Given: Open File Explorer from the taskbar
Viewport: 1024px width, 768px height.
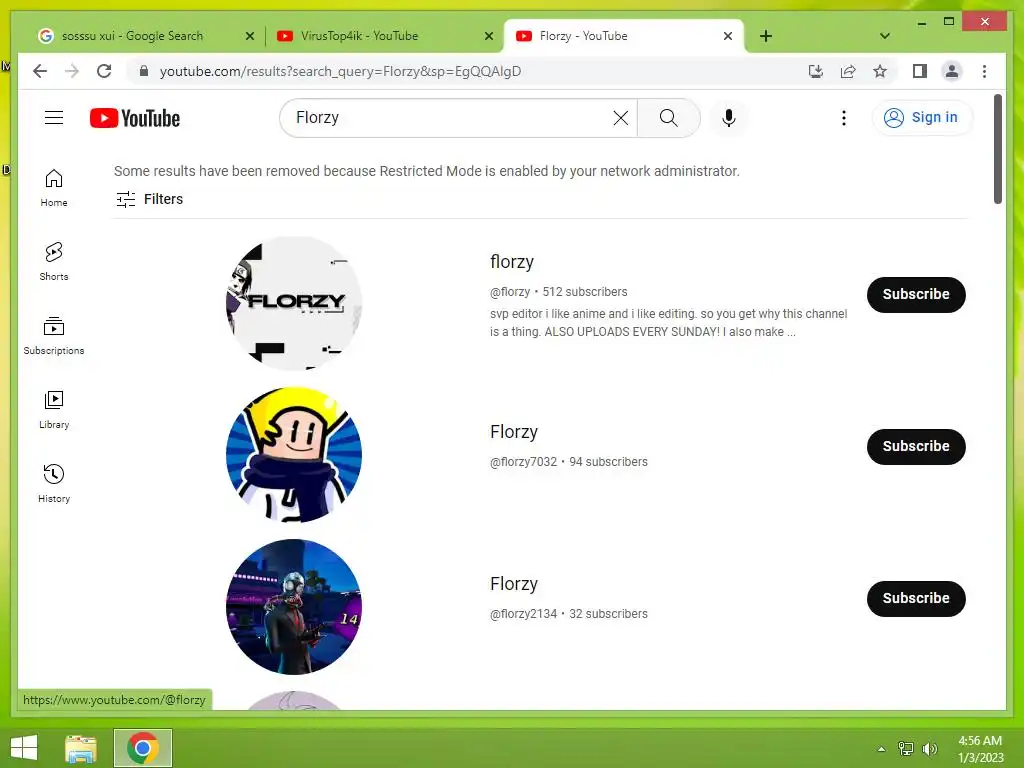Looking at the screenshot, I should pos(81,748).
